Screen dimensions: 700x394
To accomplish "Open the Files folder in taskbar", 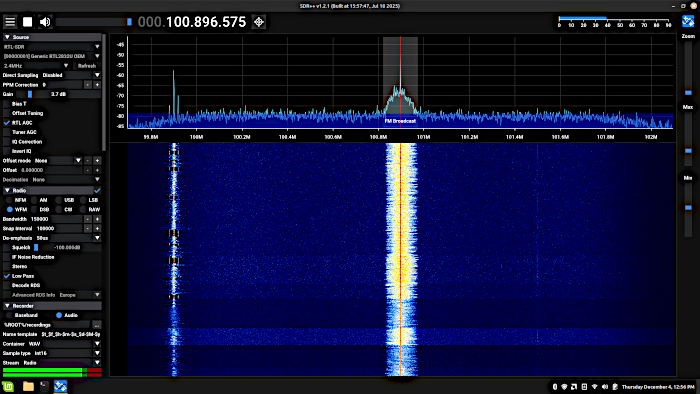I will point(28,386).
